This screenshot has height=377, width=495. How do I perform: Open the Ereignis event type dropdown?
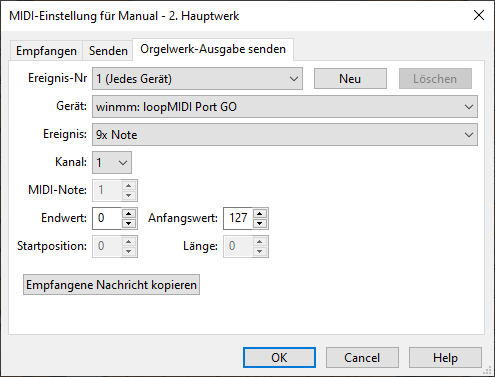coord(285,135)
